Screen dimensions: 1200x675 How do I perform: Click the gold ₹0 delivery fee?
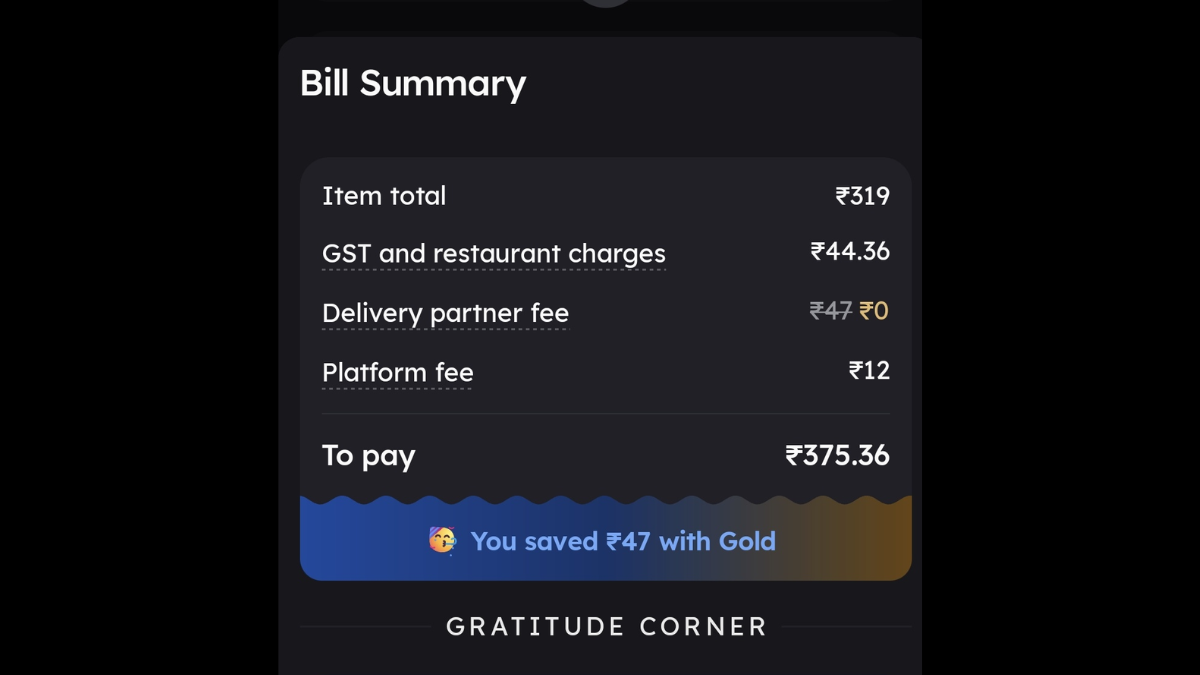coord(874,311)
